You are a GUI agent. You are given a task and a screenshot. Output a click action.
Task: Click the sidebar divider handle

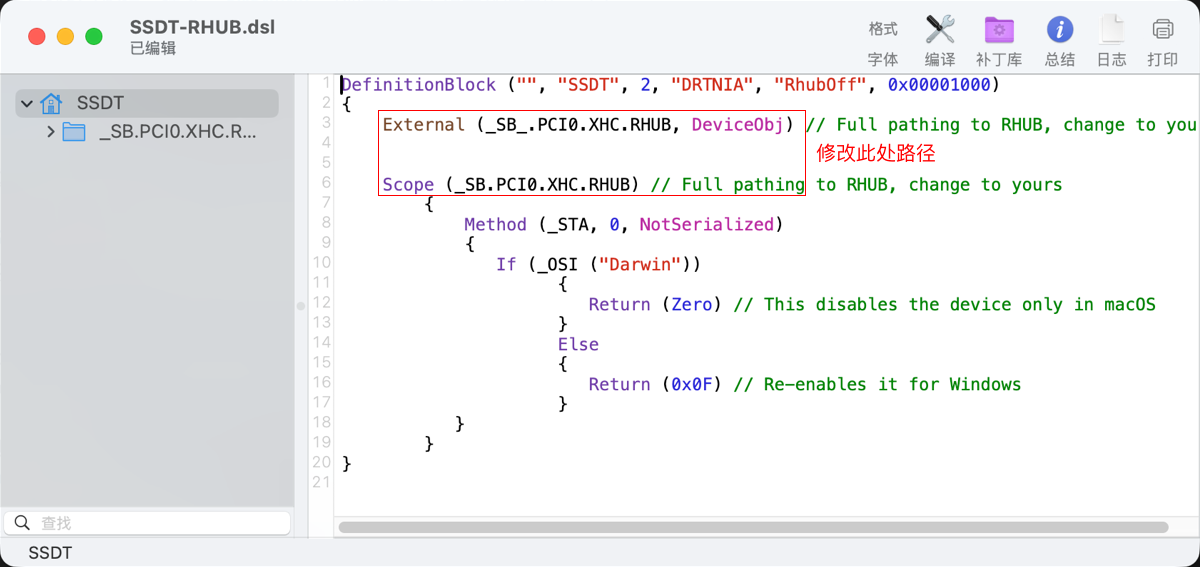pyautogui.click(x=300, y=306)
